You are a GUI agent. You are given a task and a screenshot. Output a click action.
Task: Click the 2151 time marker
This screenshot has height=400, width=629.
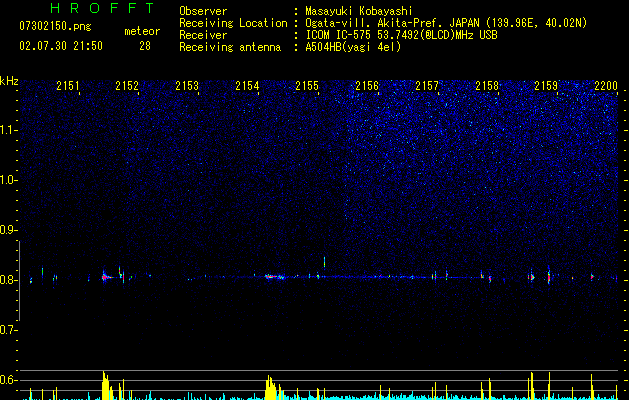pyautogui.click(x=67, y=86)
